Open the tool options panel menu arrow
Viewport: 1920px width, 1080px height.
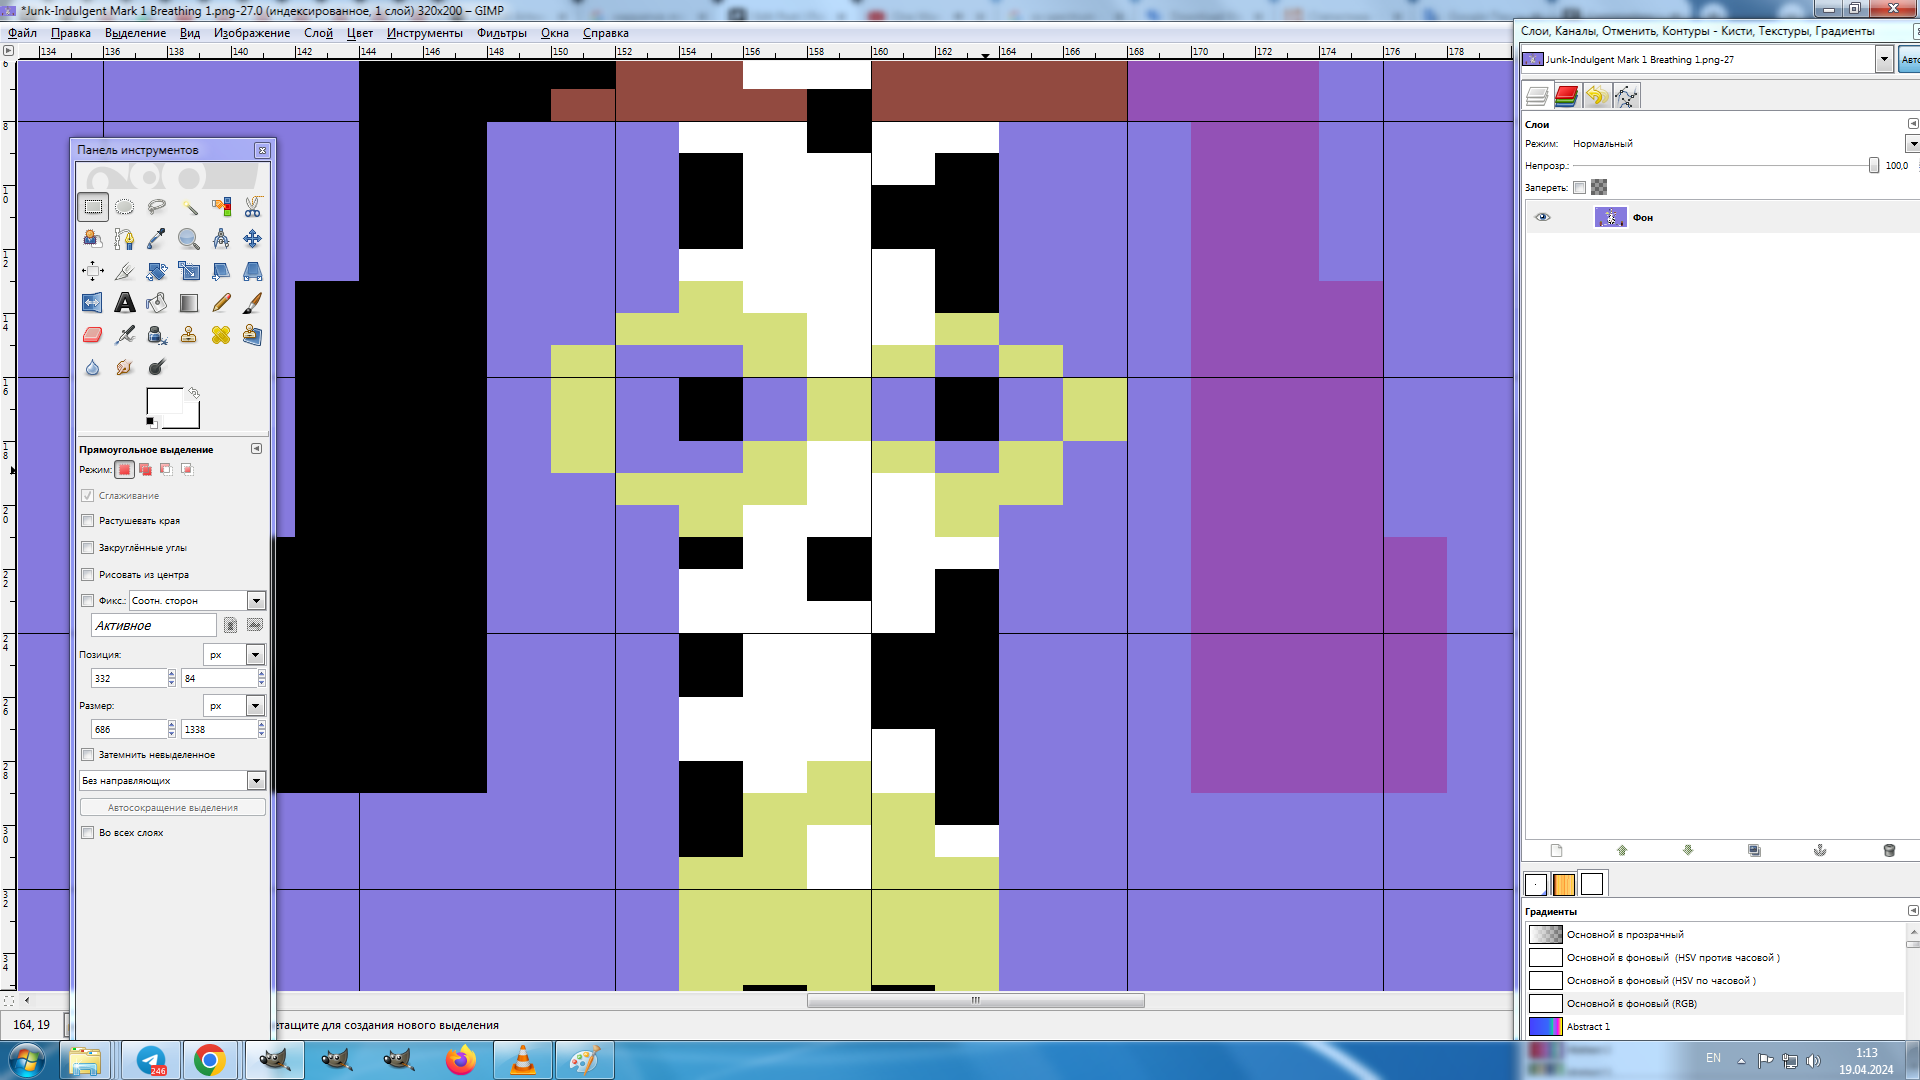click(257, 449)
